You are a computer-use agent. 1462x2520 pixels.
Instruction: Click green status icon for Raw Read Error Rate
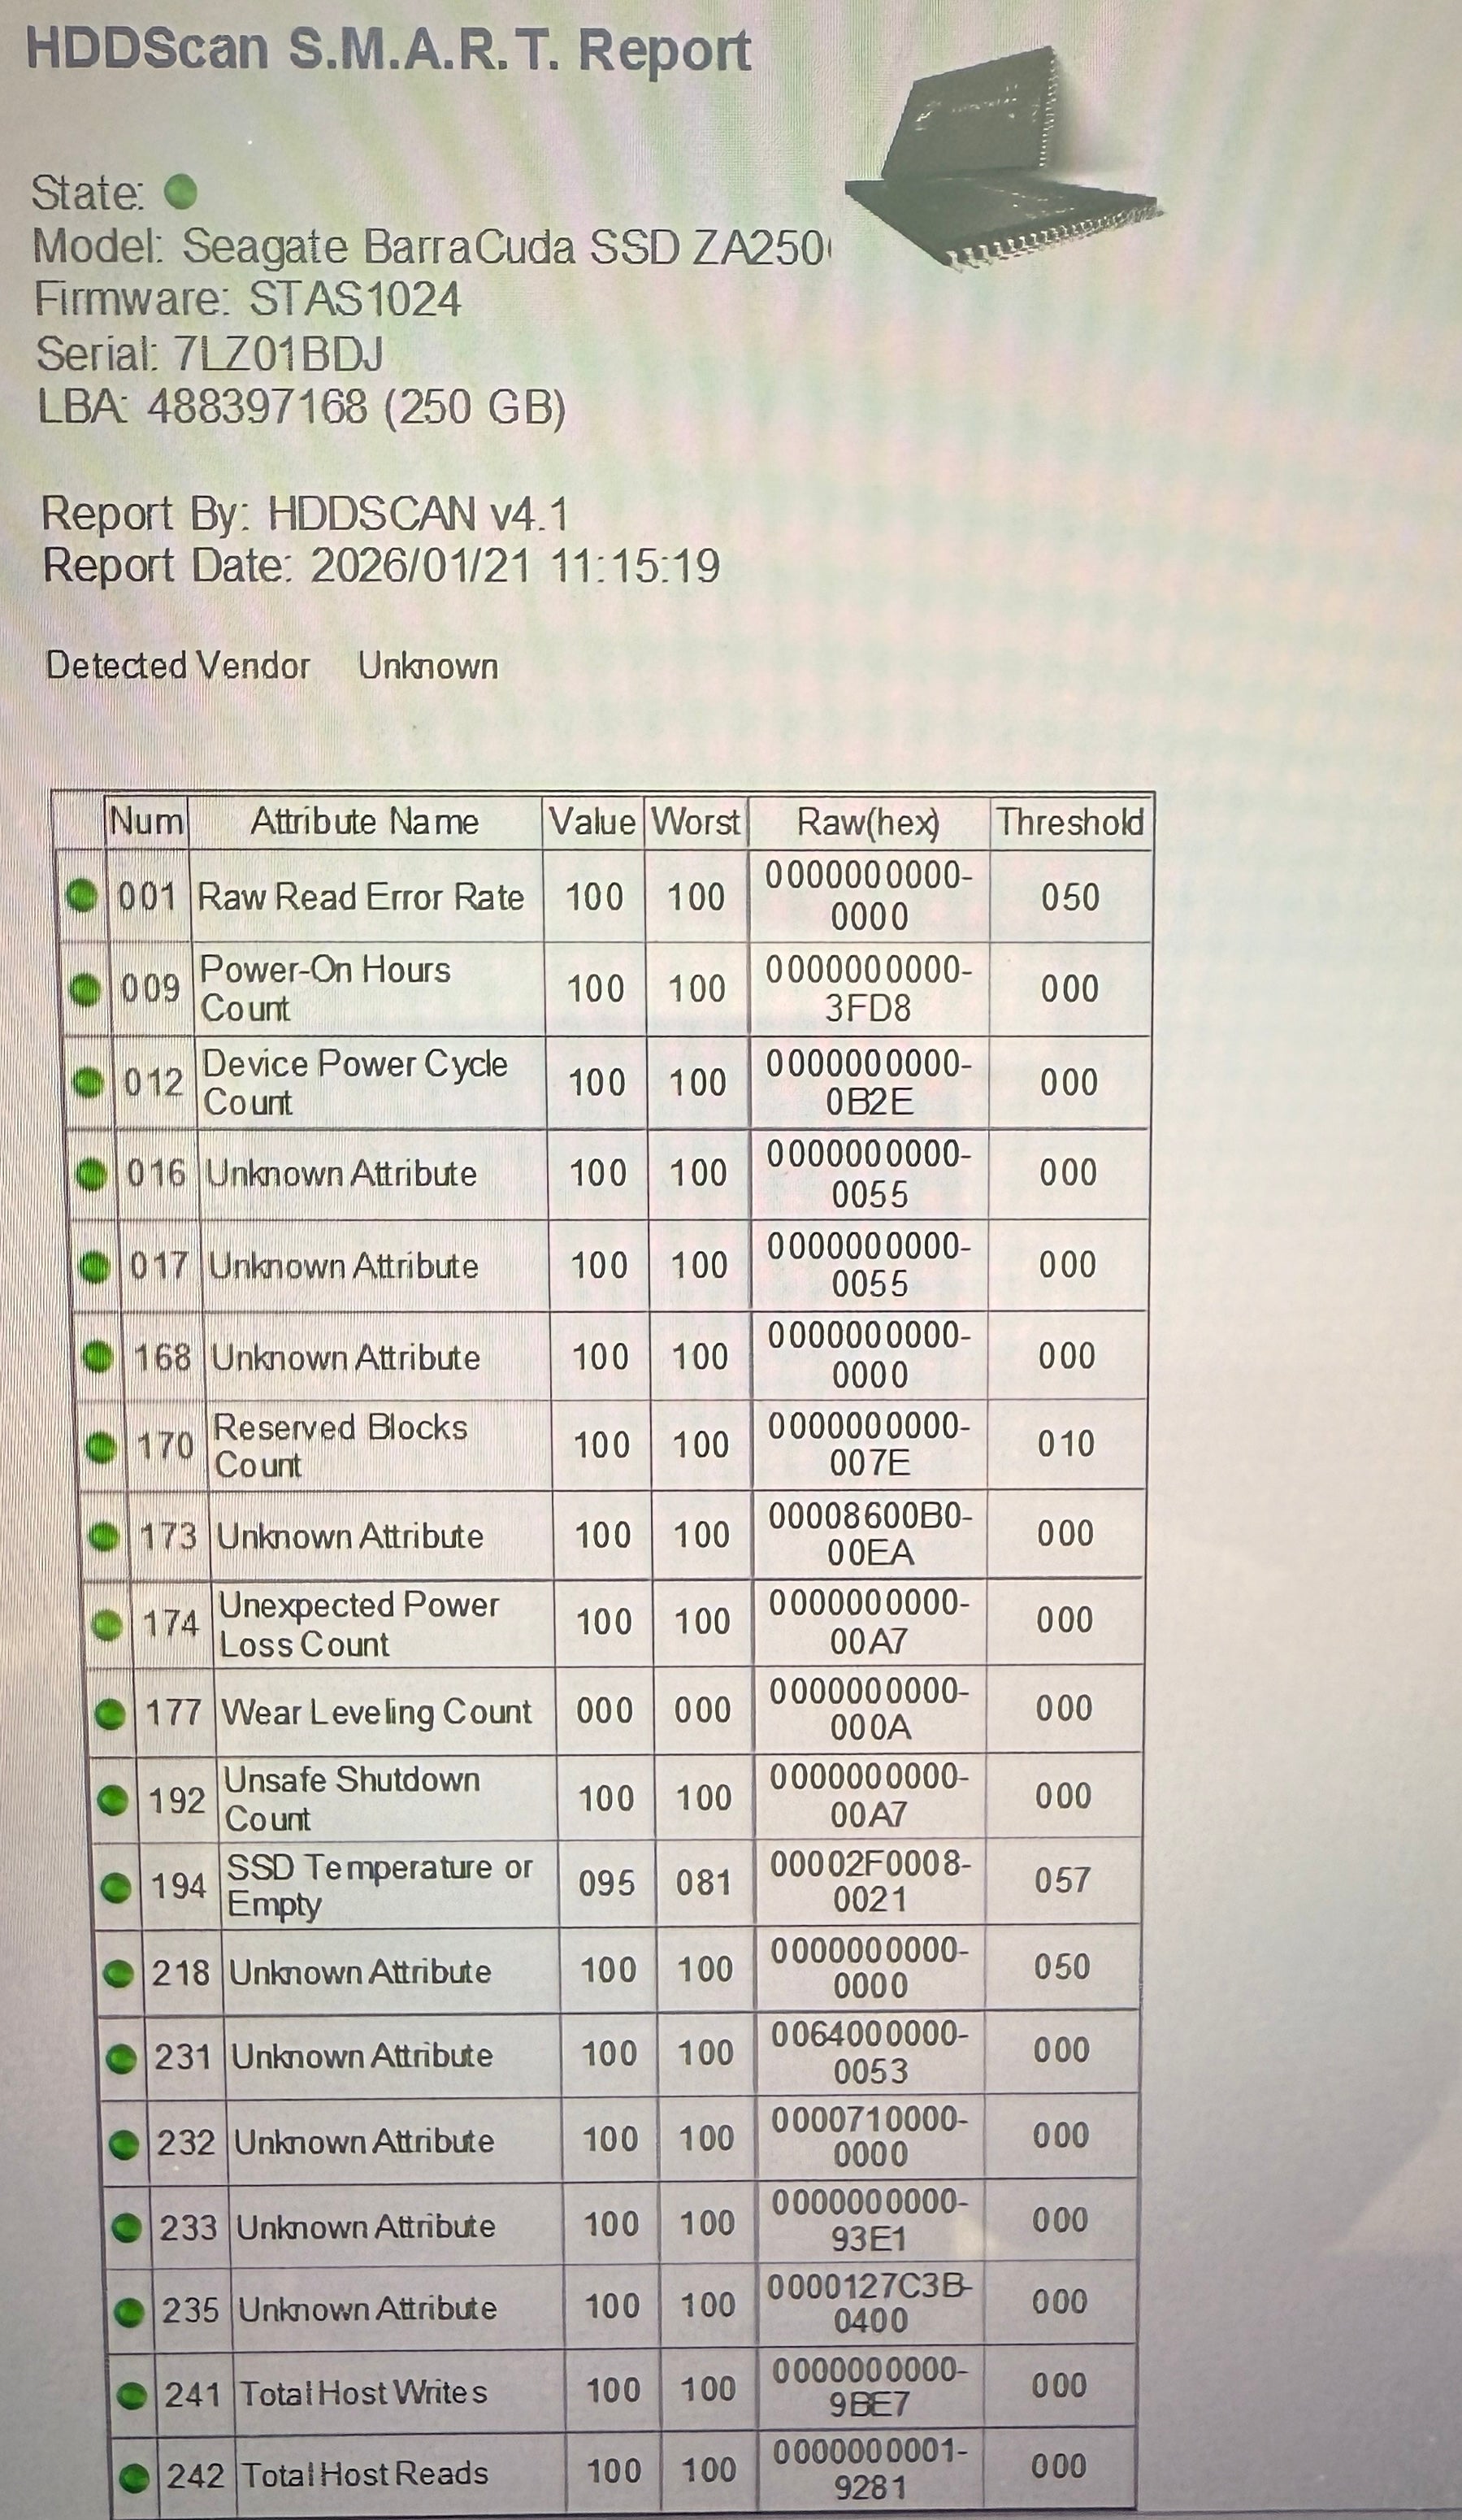tap(81, 896)
